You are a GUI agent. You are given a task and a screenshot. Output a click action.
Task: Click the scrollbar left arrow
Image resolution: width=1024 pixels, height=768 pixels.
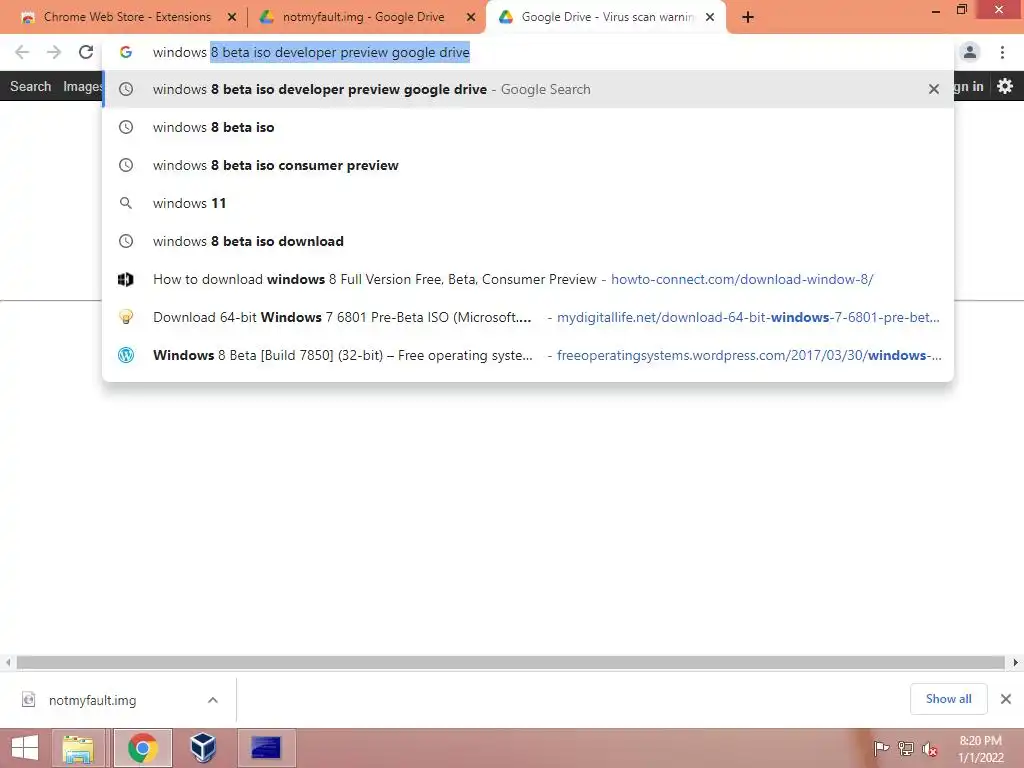pos(8,662)
